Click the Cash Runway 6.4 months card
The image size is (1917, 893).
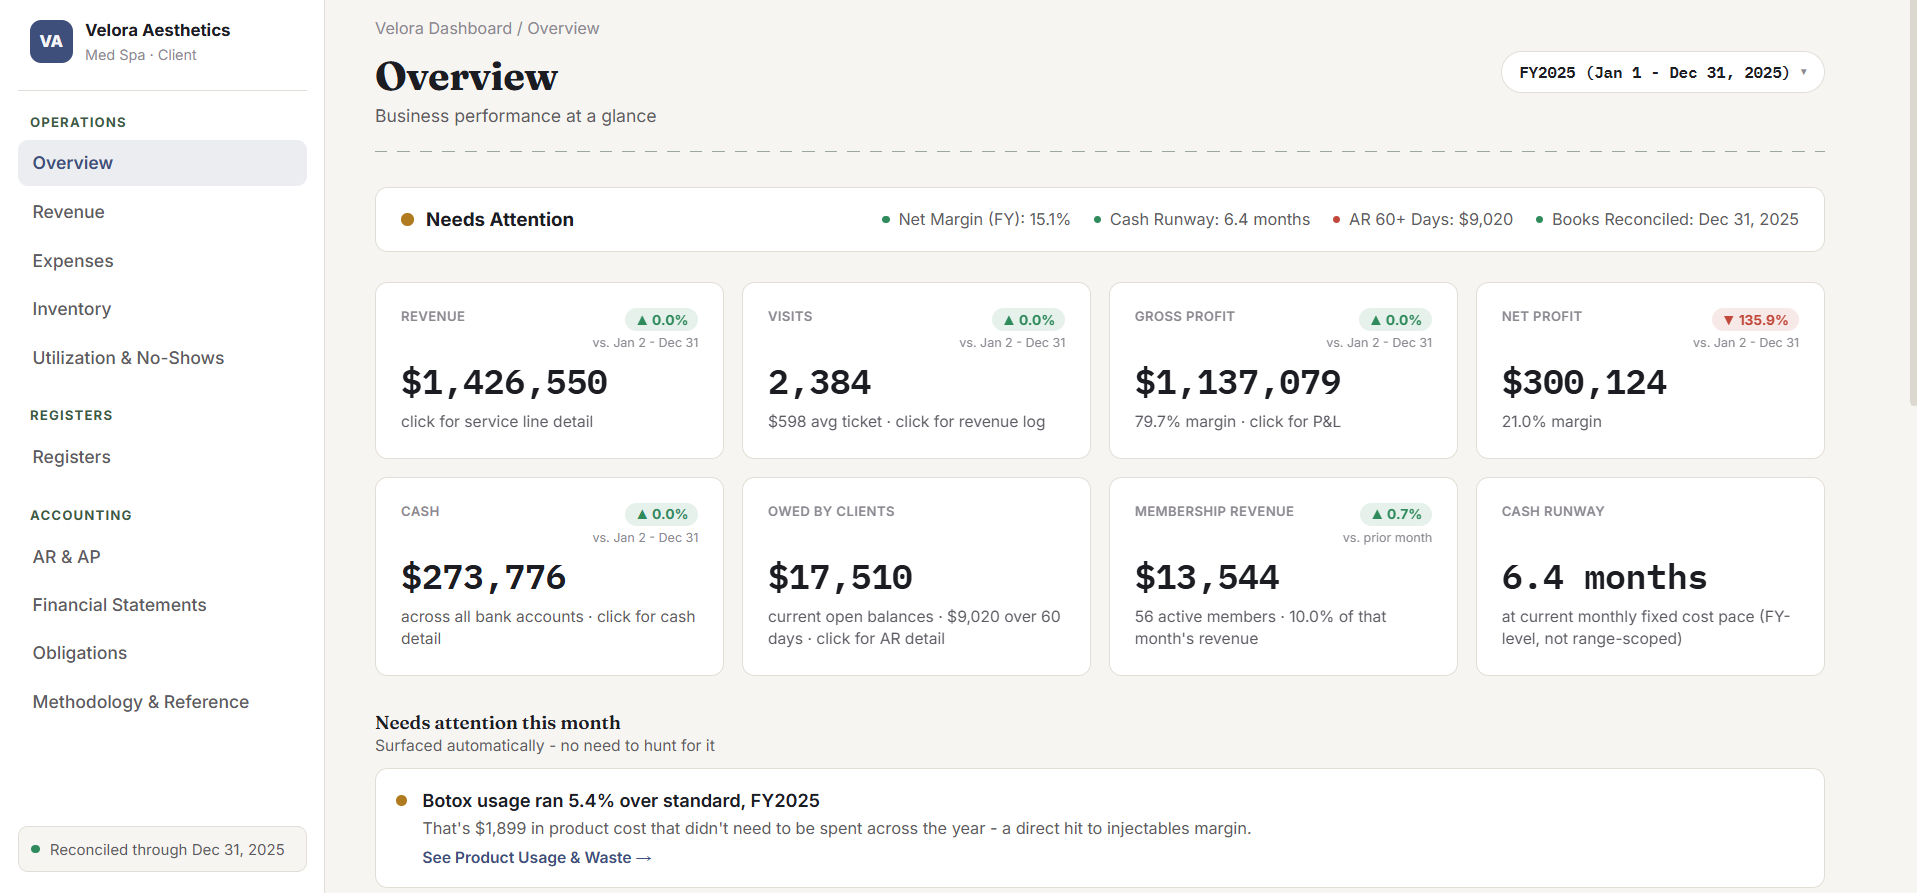[x=1650, y=577]
